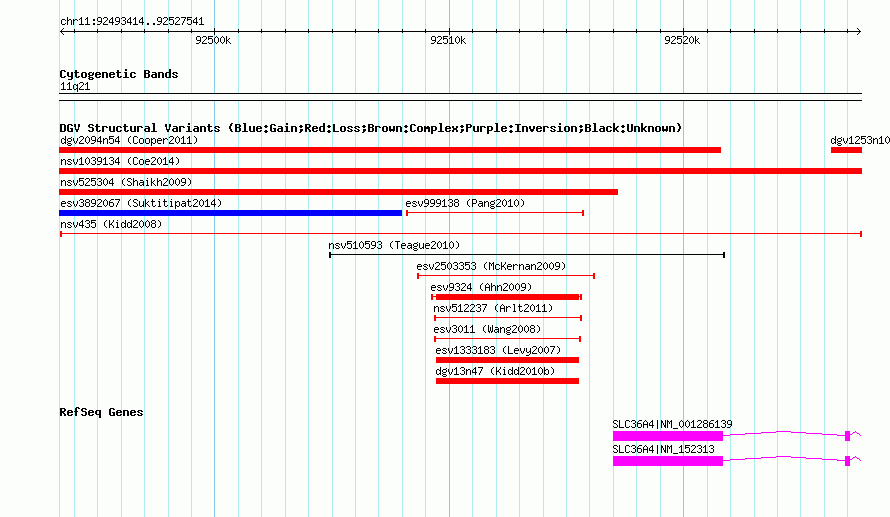The height and width of the screenshot is (517, 890).
Task: Select the 11q21 cytogenetic band label
Action: (x=75, y=86)
